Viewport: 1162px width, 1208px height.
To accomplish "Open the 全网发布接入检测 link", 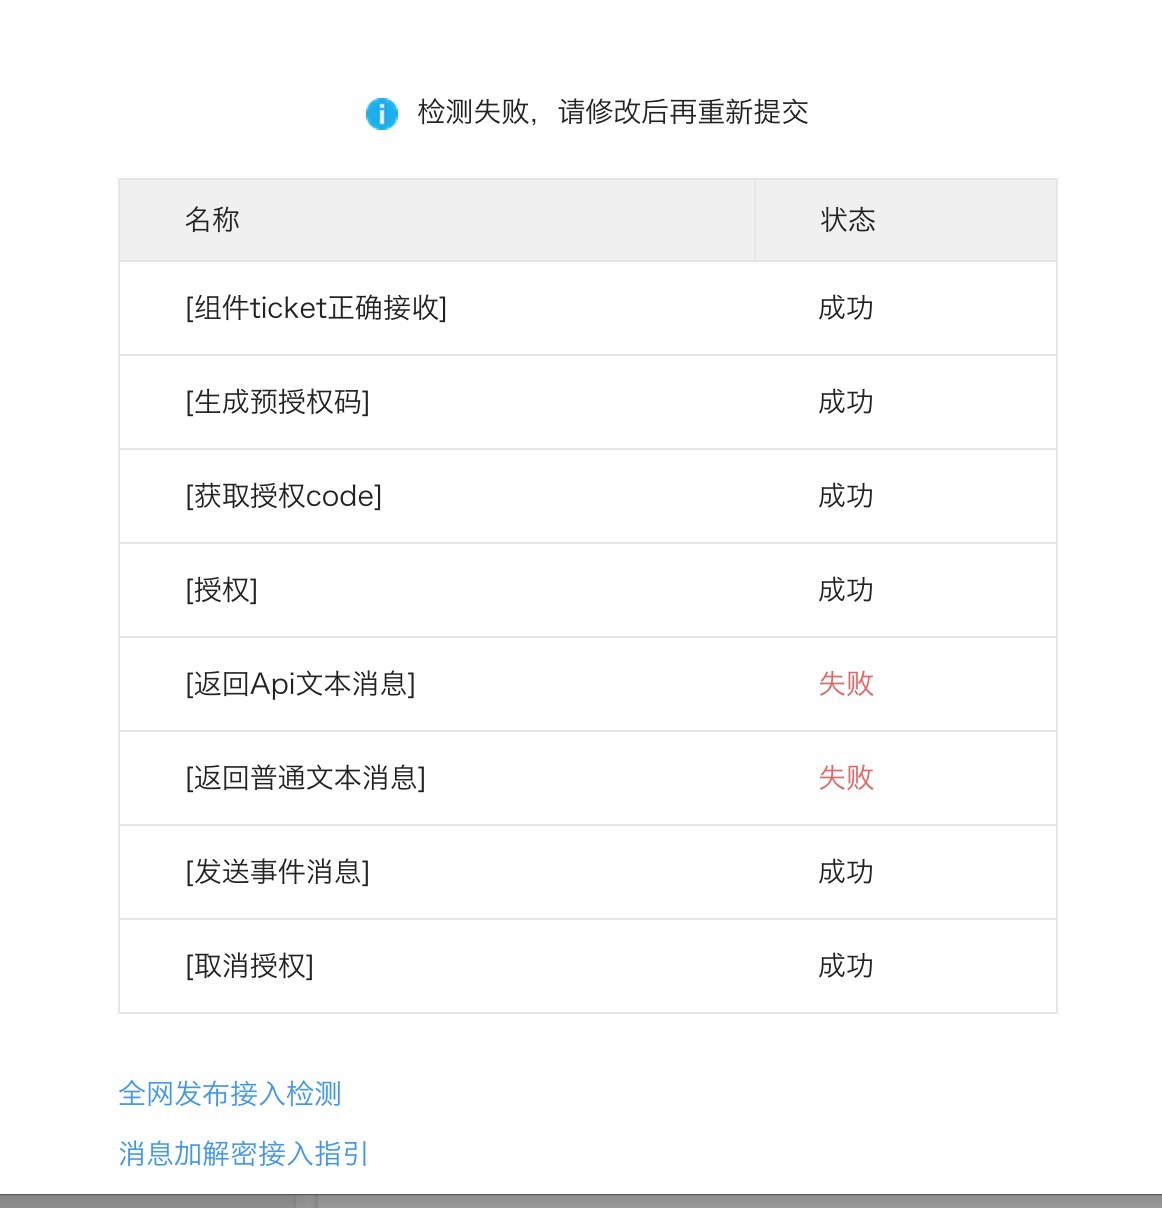I will point(230,1094).
